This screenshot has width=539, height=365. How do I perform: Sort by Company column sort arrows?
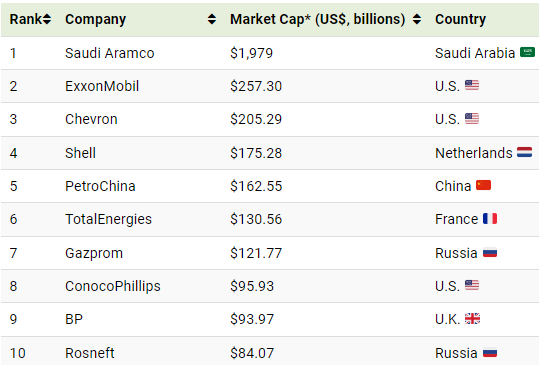pos(212,19)
